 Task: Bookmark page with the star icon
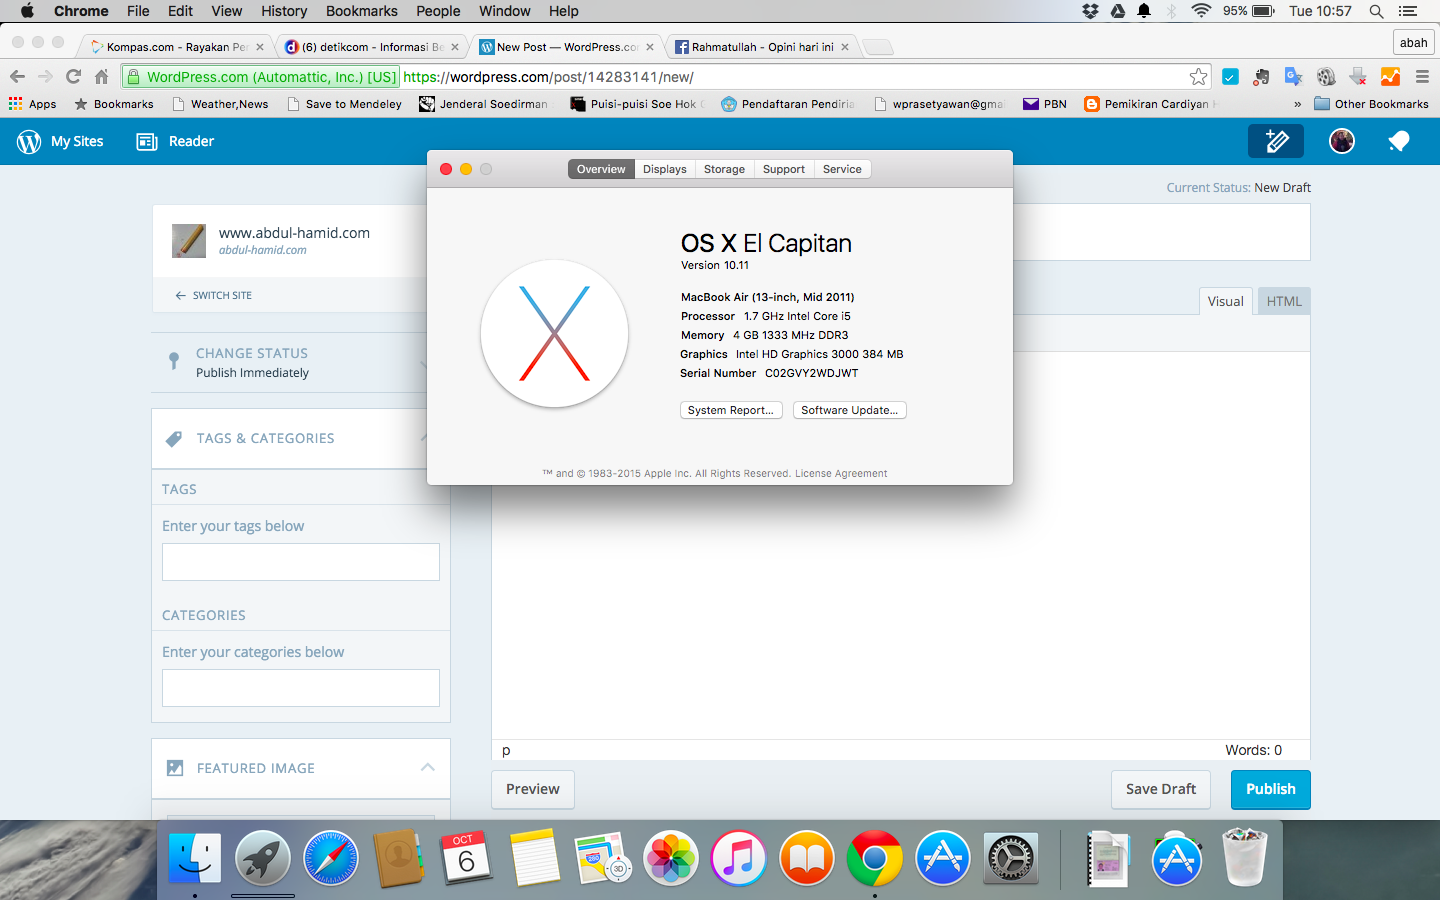coord(1198,77)
